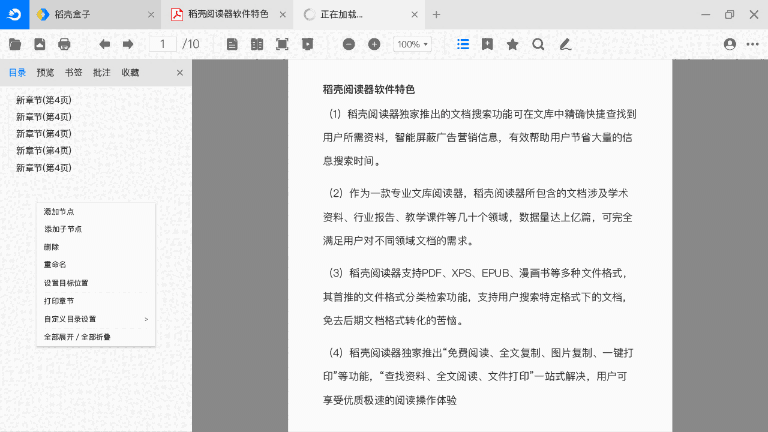Click the zoom out minus button

click(349, 44)
